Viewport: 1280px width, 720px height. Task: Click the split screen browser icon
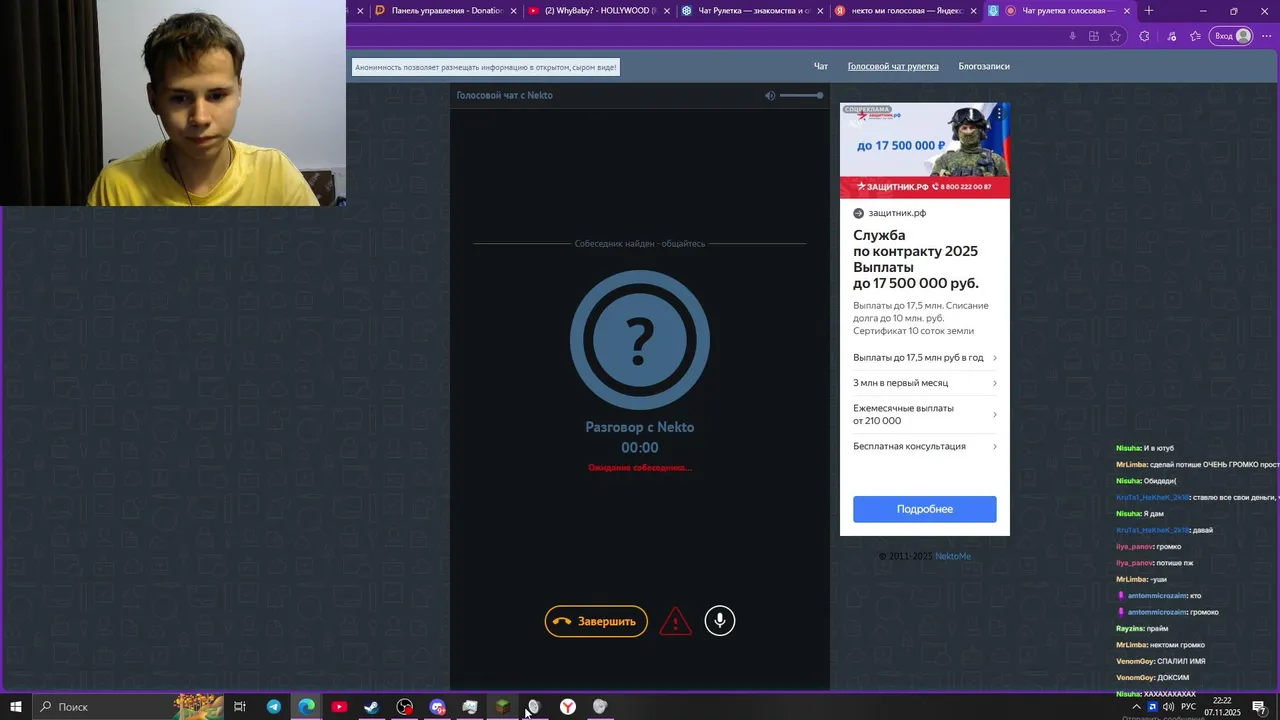(1094, 36)
